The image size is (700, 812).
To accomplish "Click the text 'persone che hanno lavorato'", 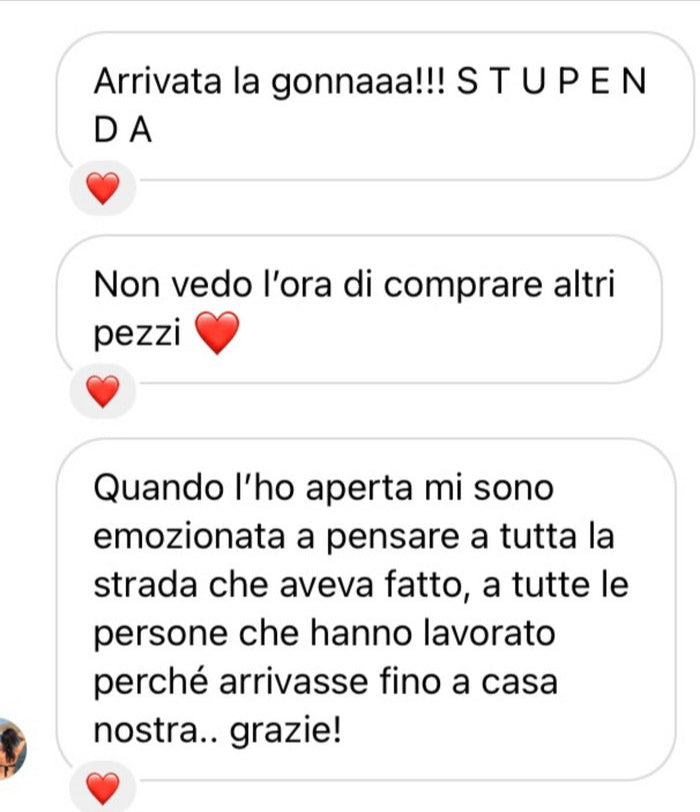I will click(325, 634).
